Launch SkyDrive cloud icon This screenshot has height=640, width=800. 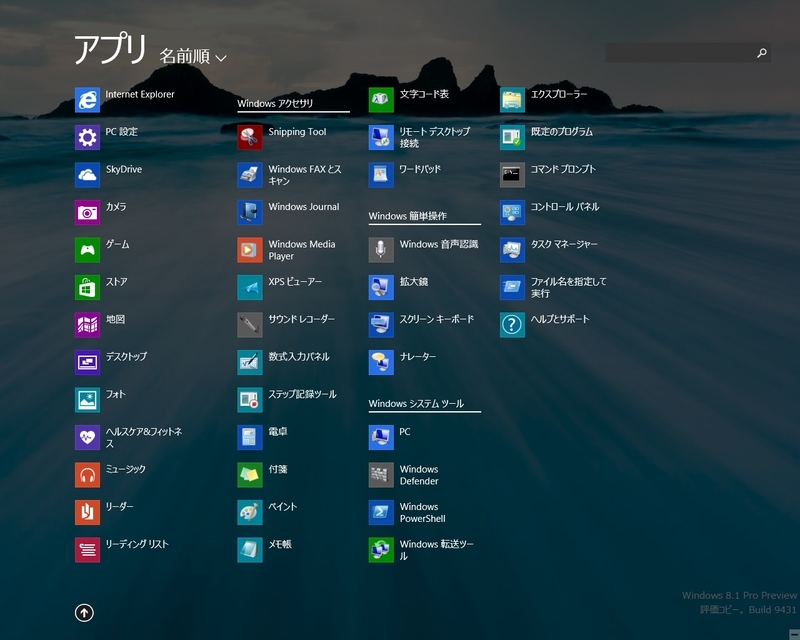[x=87, y=175]
